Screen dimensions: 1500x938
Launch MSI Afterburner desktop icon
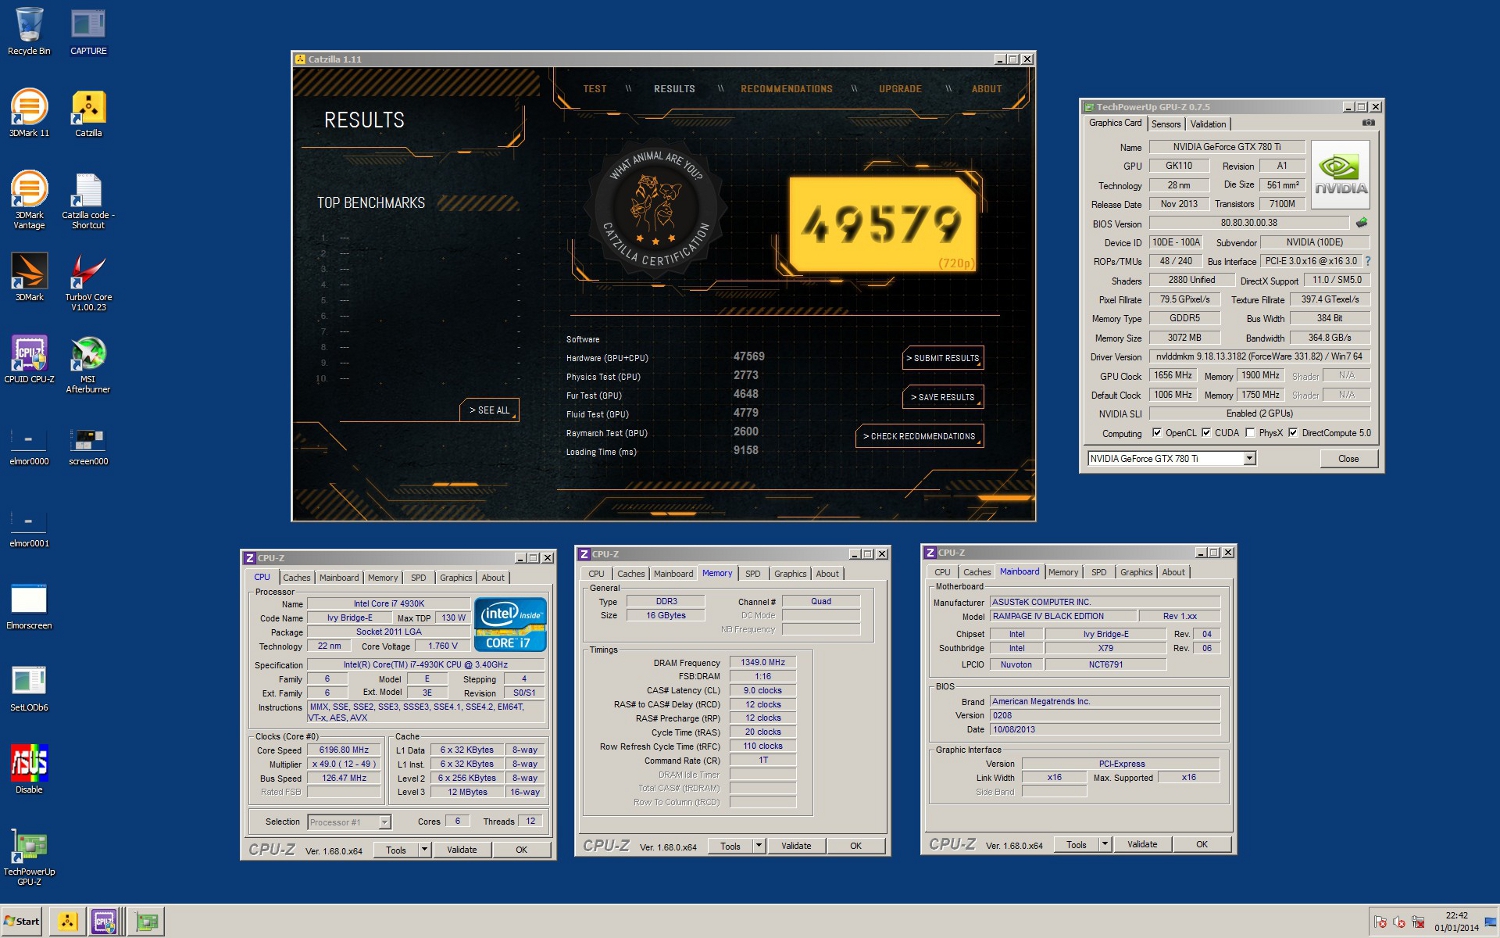pos(88,364)
